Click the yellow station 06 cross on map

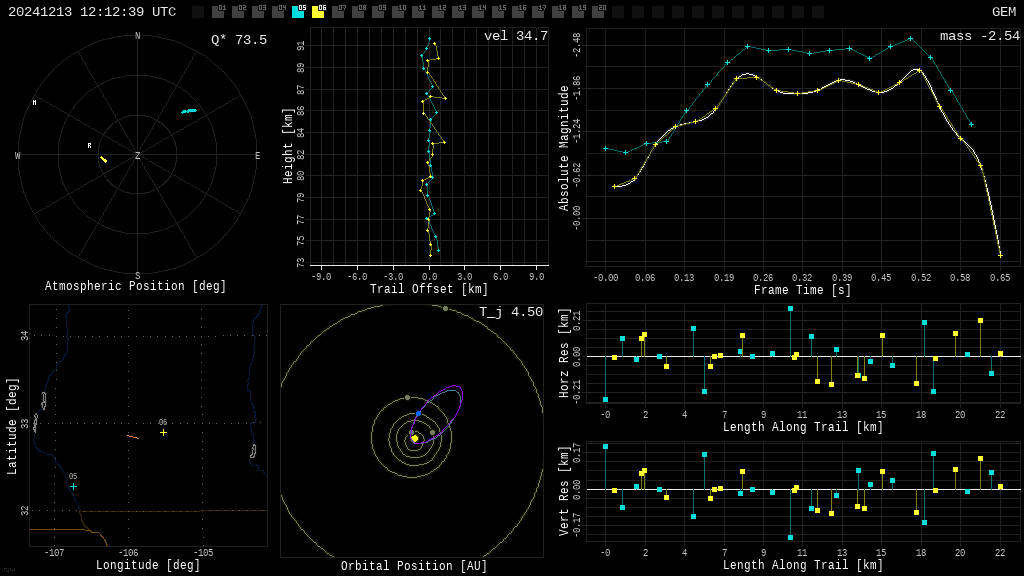[163, 432]
